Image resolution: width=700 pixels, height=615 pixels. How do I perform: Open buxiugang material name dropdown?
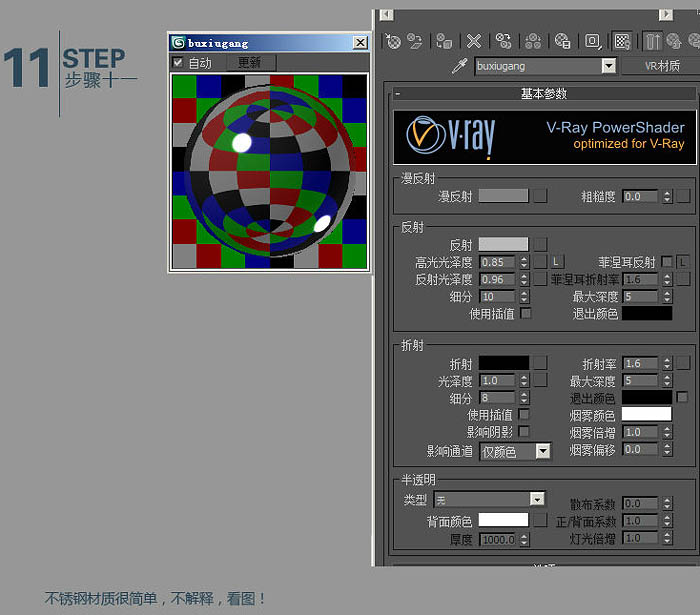pos(608,66)
